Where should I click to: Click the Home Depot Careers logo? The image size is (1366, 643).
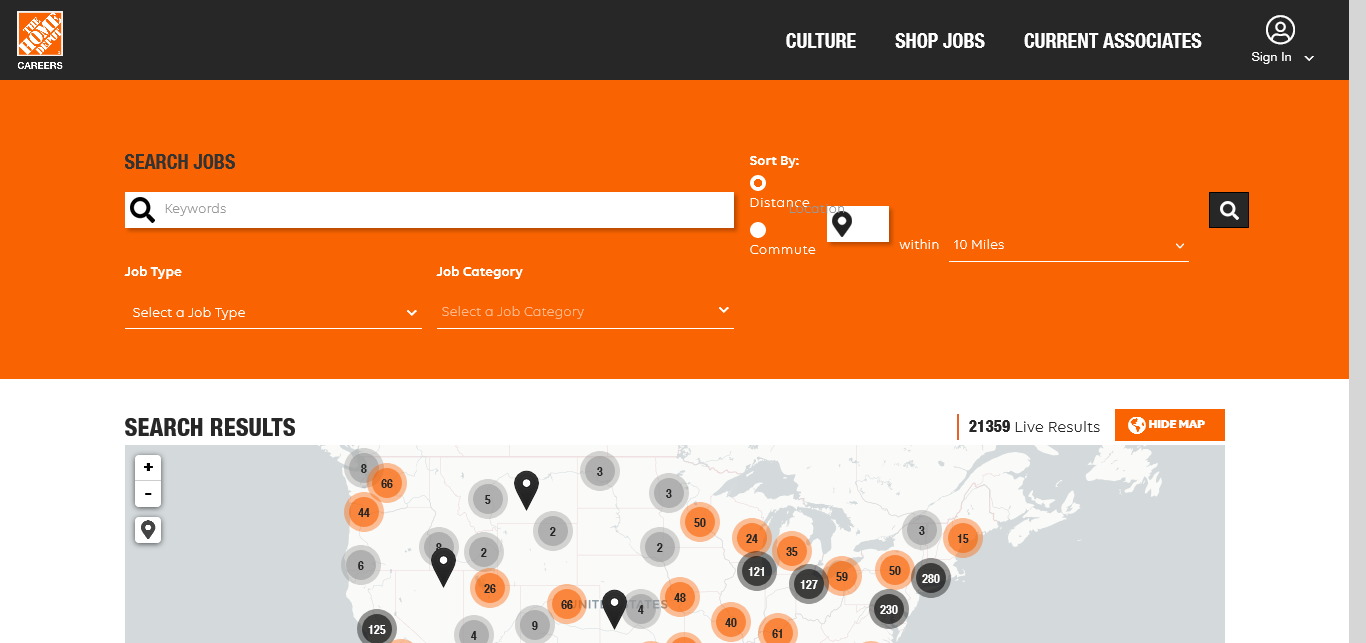click(x=40, y=40)
